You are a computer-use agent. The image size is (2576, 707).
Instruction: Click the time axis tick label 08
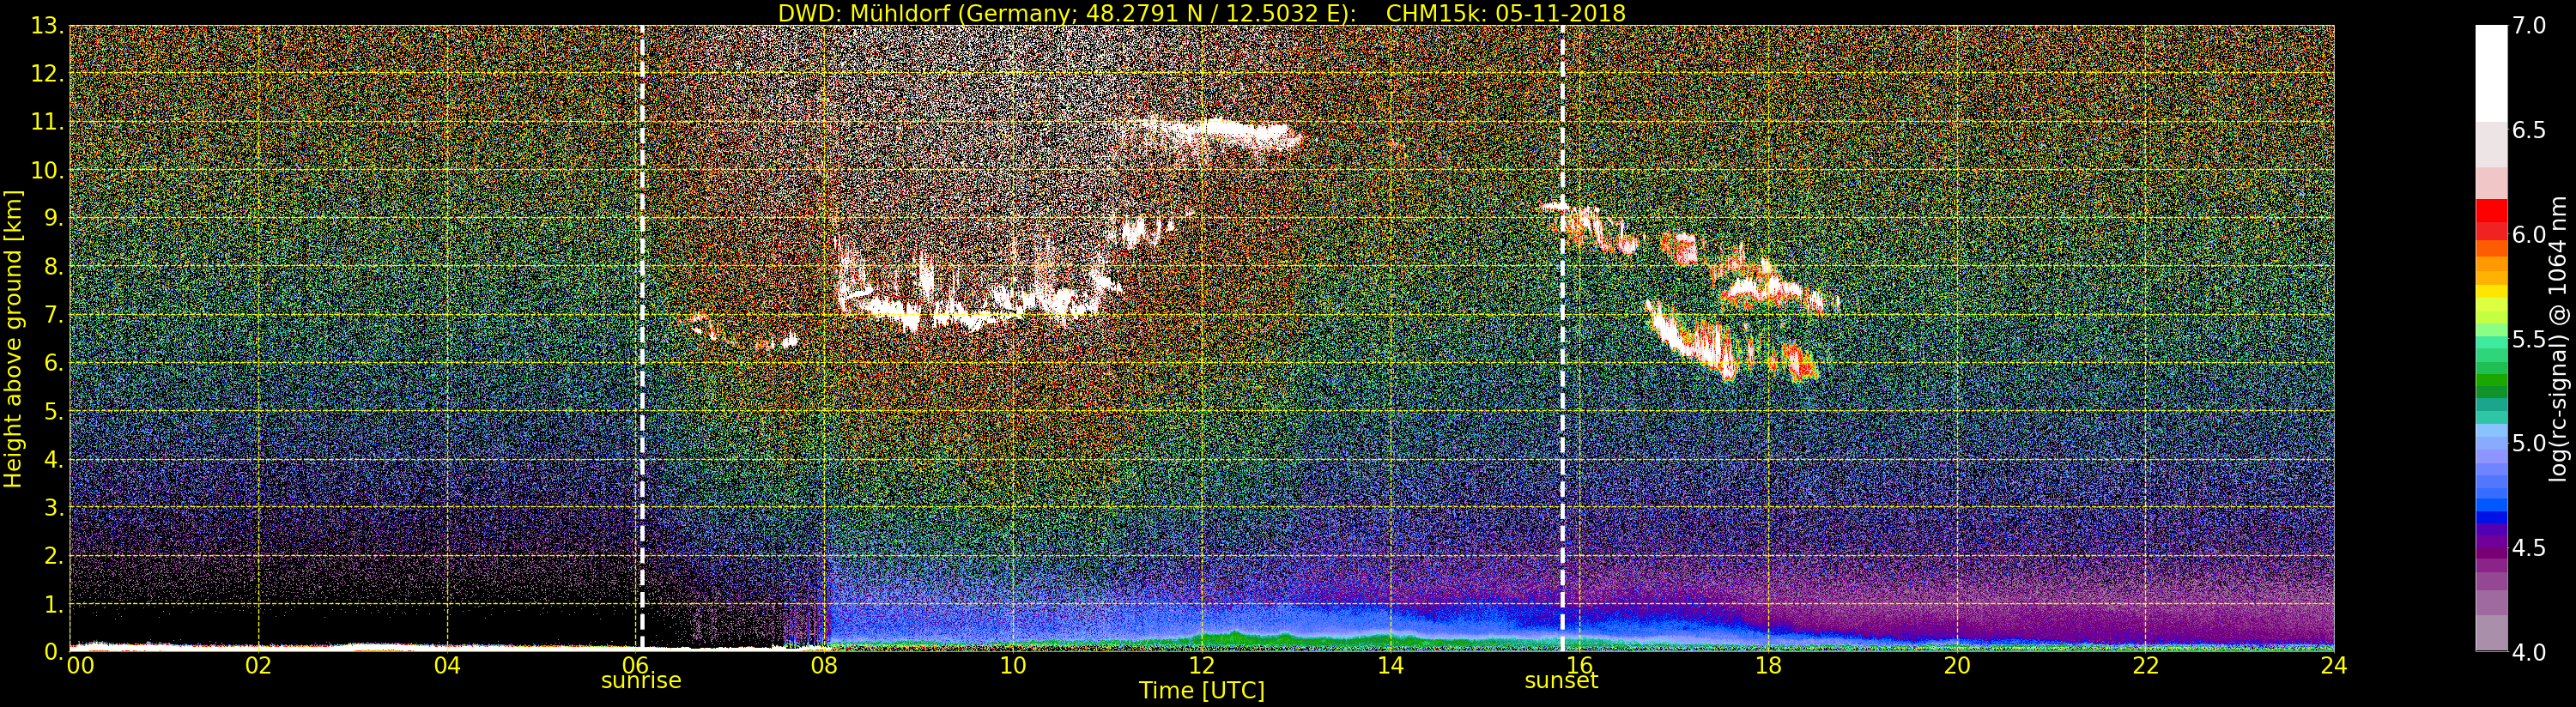point(824,665)
